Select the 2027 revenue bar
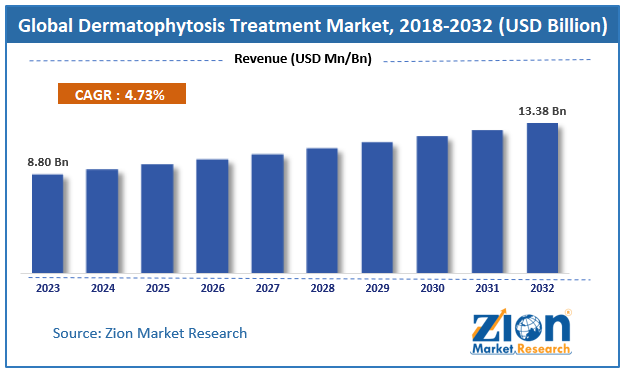 (x=267, y=214)
